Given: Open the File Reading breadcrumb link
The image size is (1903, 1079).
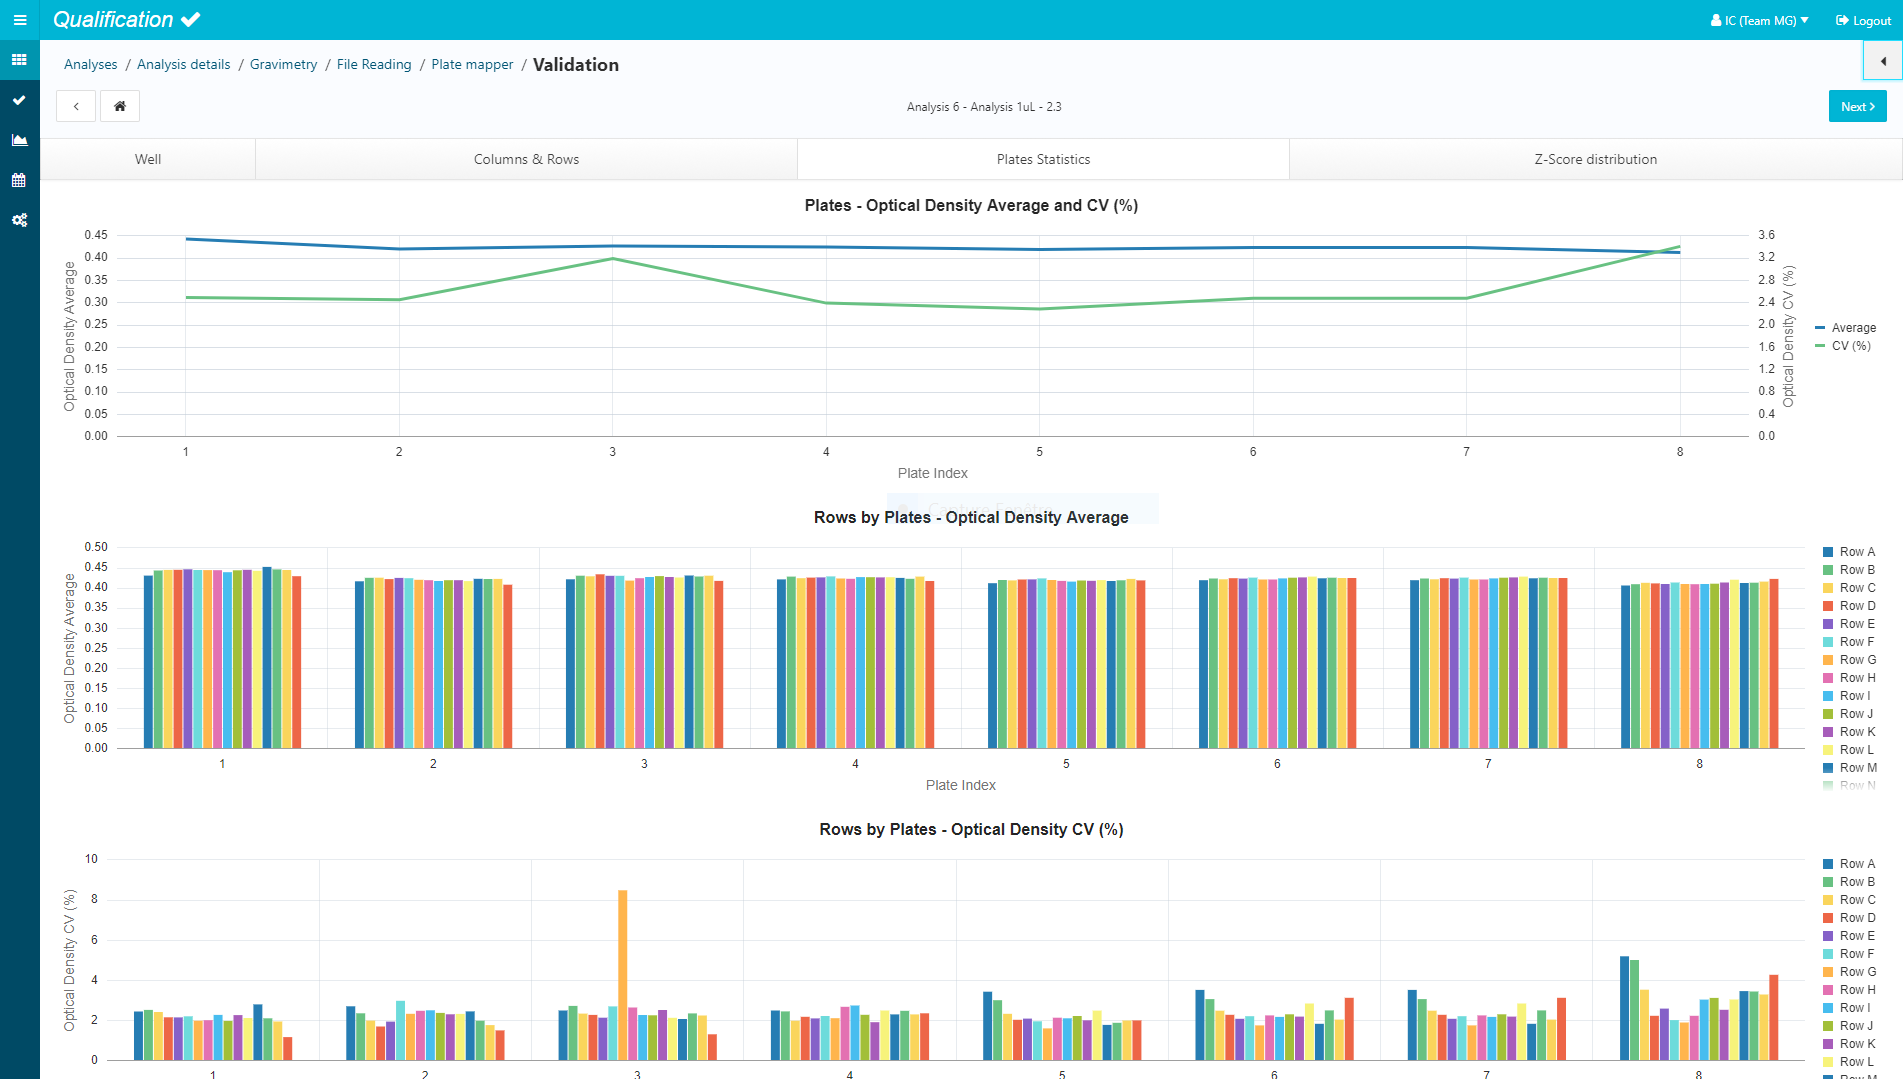Looking at the screenshot, I should click(374, 65).
